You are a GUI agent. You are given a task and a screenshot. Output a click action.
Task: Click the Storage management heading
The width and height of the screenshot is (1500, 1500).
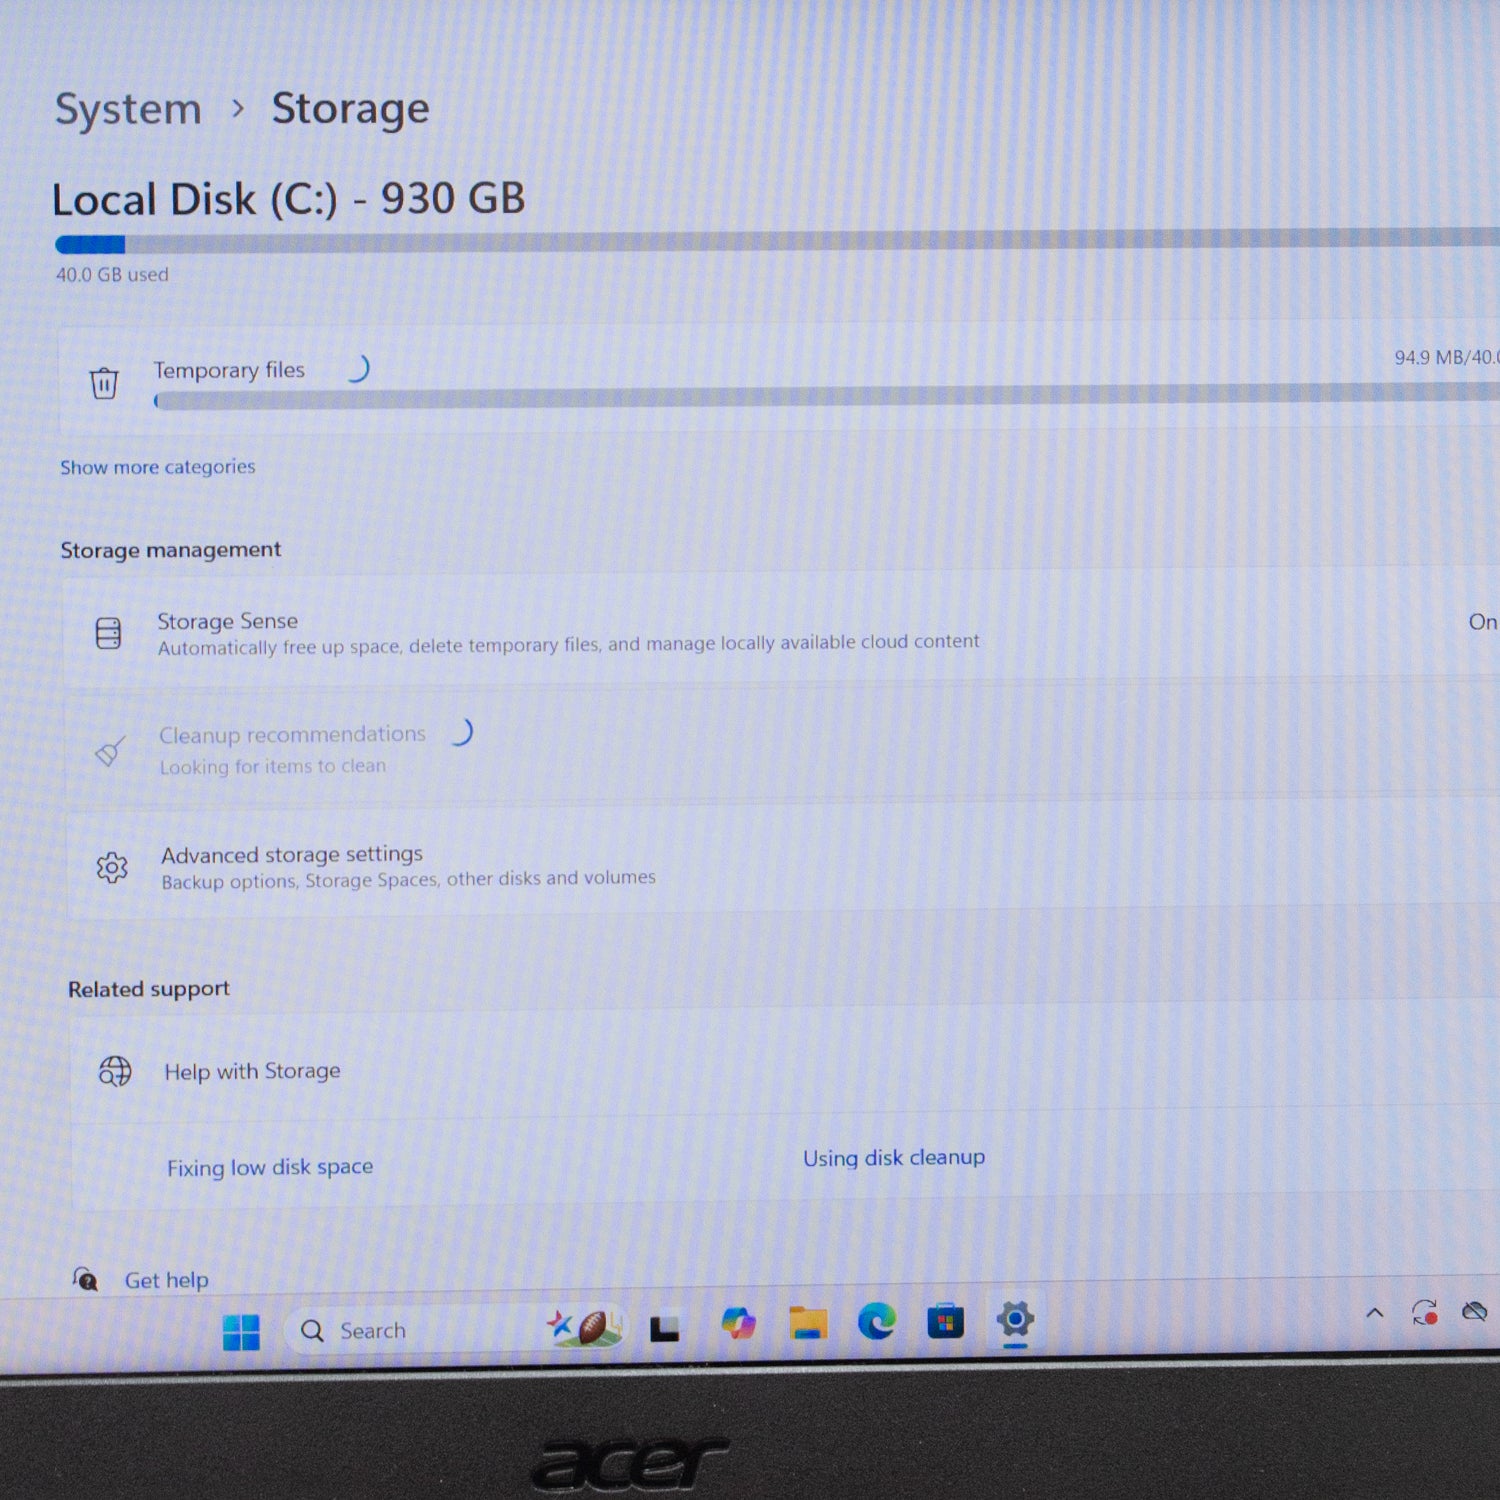(171, 550)
